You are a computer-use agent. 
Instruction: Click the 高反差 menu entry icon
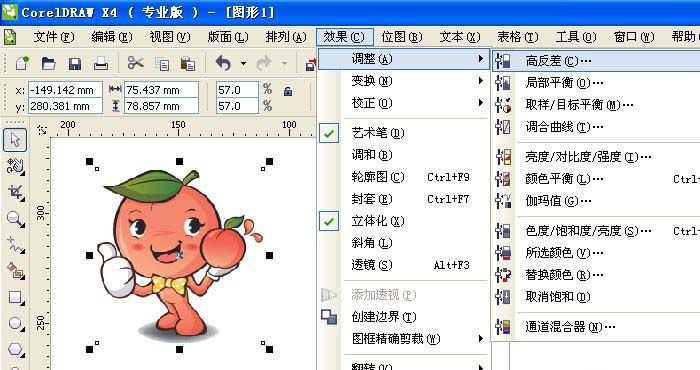(504, 61)
